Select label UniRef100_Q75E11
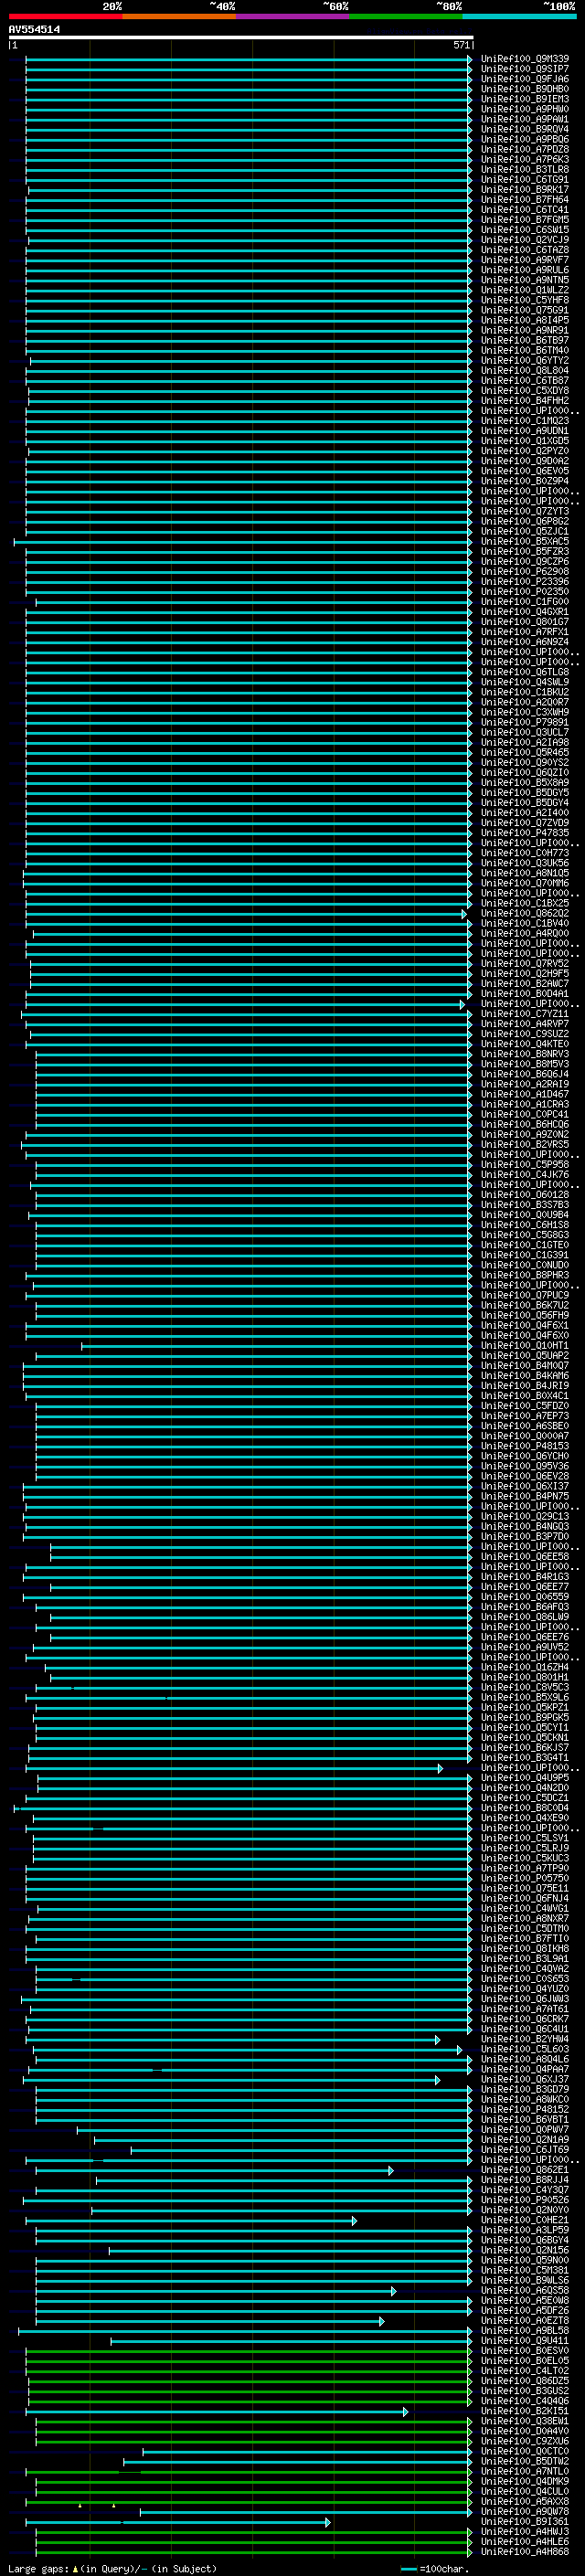Image resolution: width=585 pixels, height=2576 pixels. coord(525,1888)
